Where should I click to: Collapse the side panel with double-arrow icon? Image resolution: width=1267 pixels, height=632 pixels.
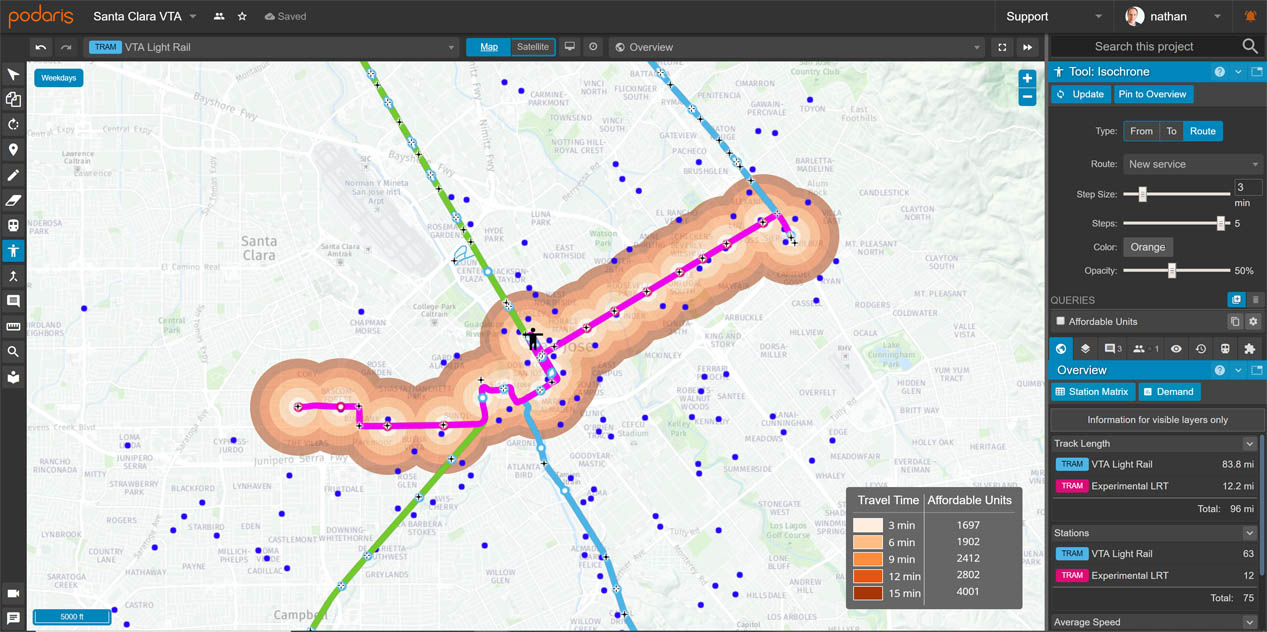(x=1027, y=47)
